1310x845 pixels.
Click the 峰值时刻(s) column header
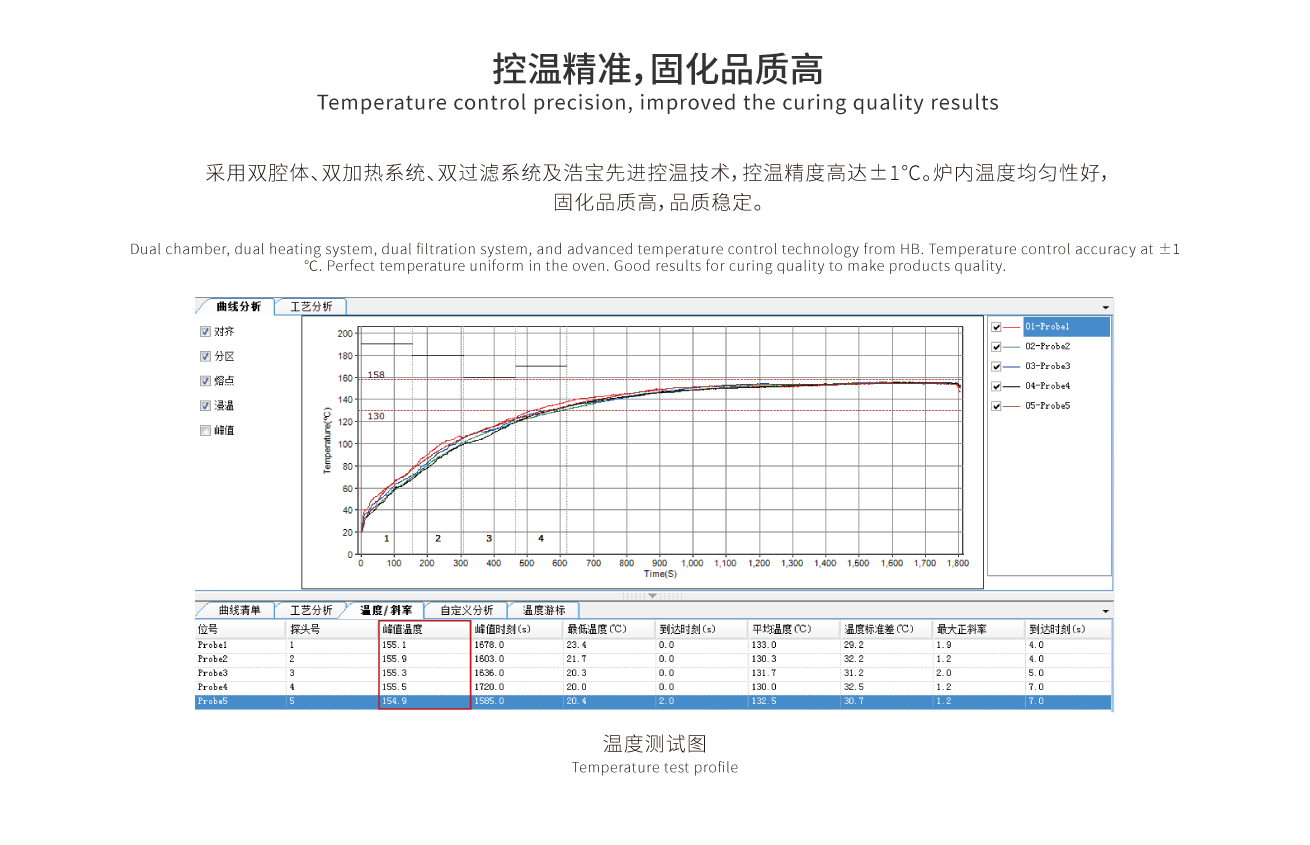click(517, 630)
